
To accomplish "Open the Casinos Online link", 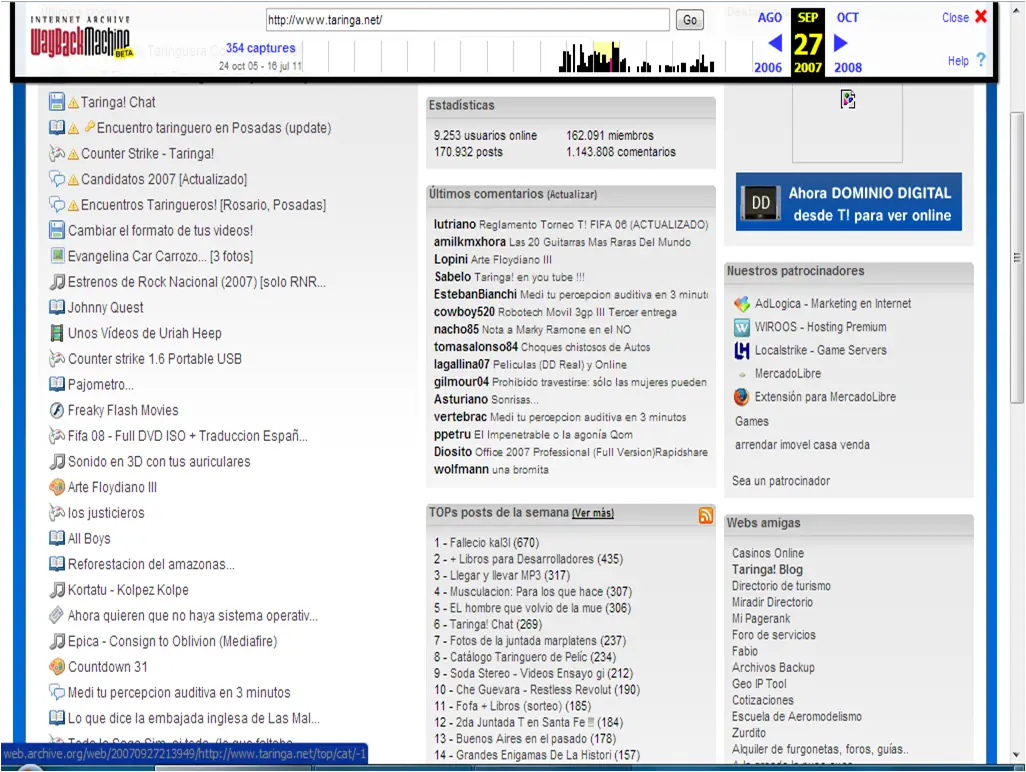I will click(768, 553).
